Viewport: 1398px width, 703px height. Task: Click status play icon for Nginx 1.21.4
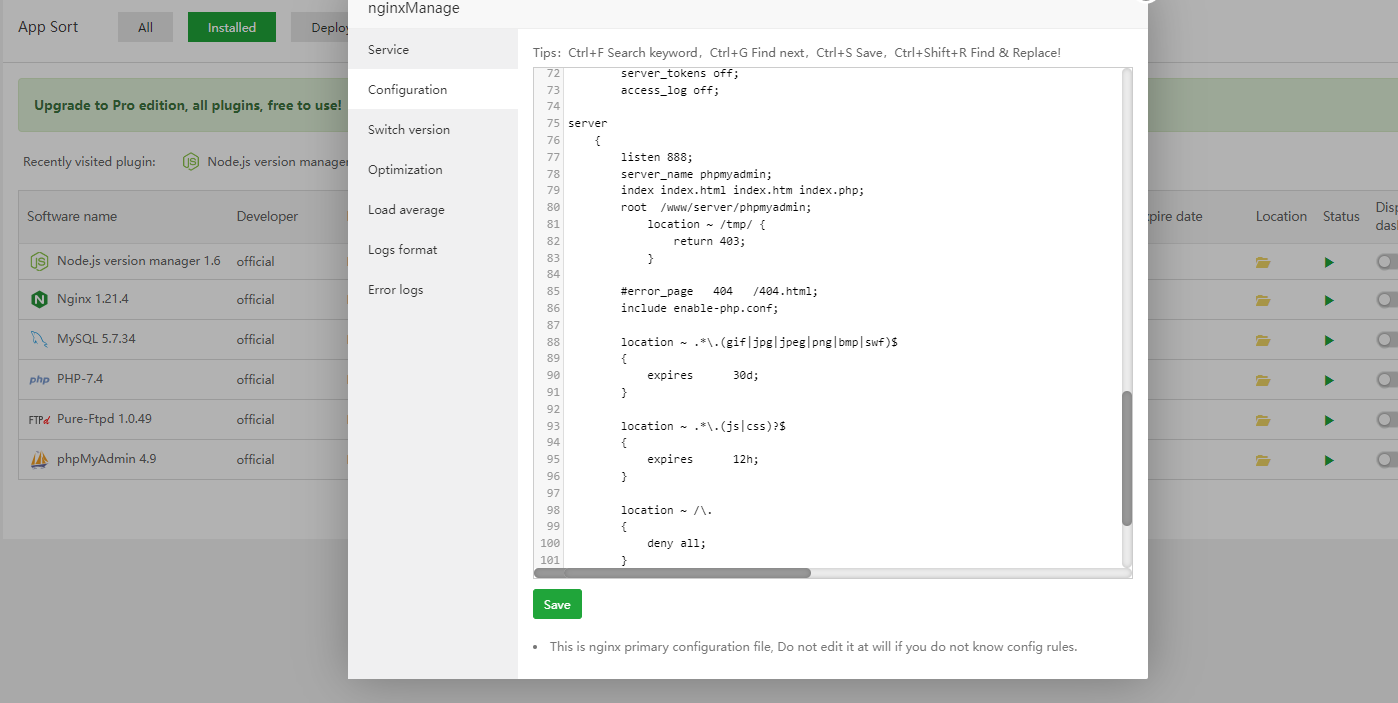pyautogui.click(x=1329, y=300)
